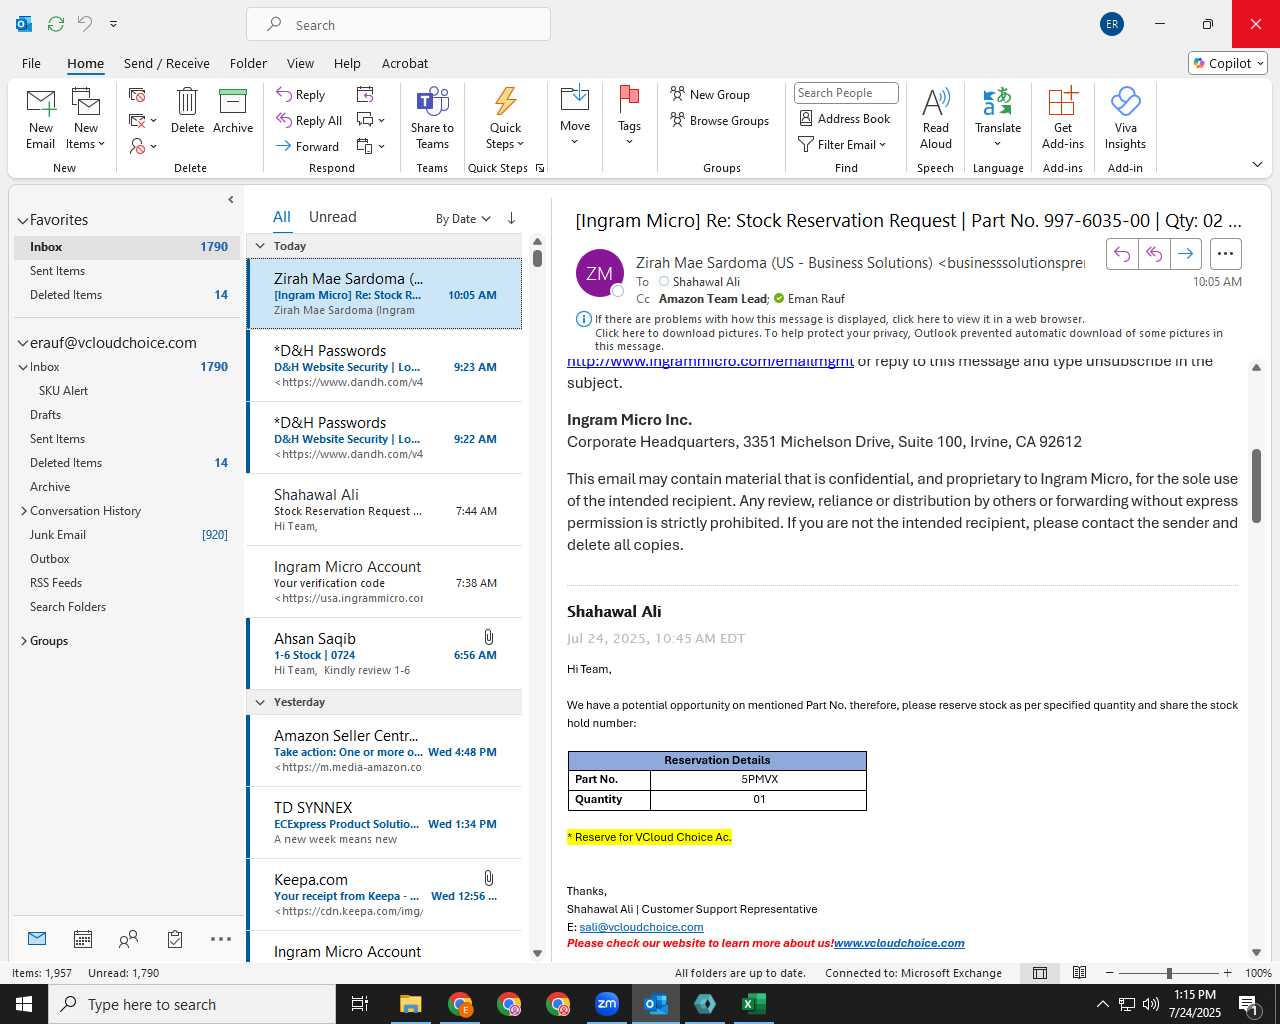Open the Acrobat tab

click(405, 63)
